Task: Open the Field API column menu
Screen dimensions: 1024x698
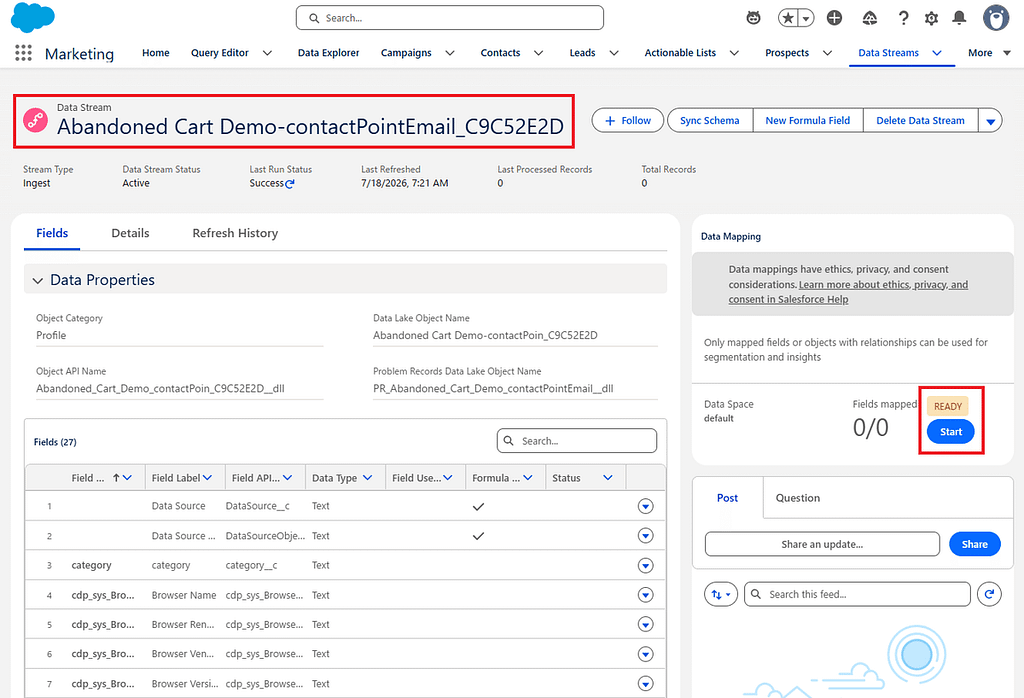Action: (x=287, y=478)
